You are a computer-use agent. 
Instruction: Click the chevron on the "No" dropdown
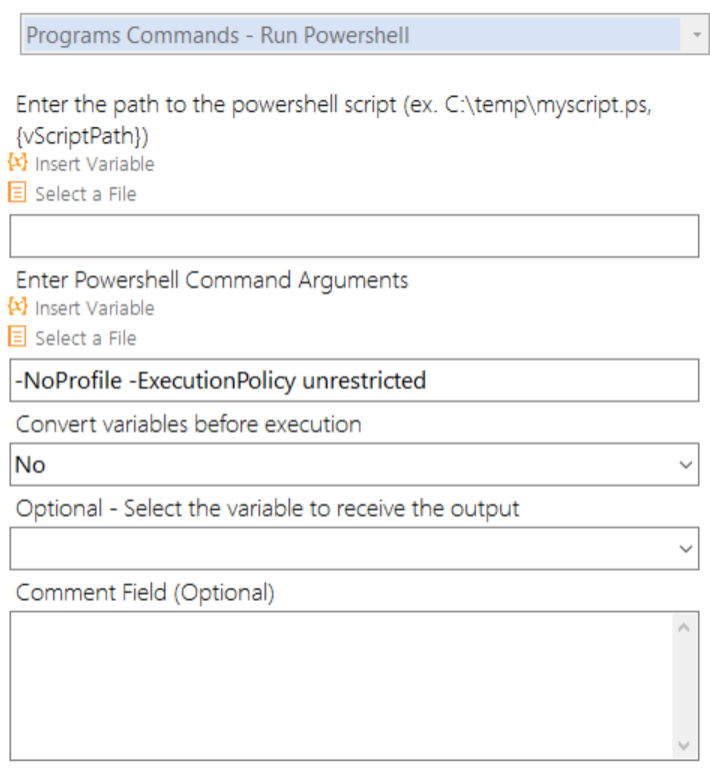coord(686,465)
